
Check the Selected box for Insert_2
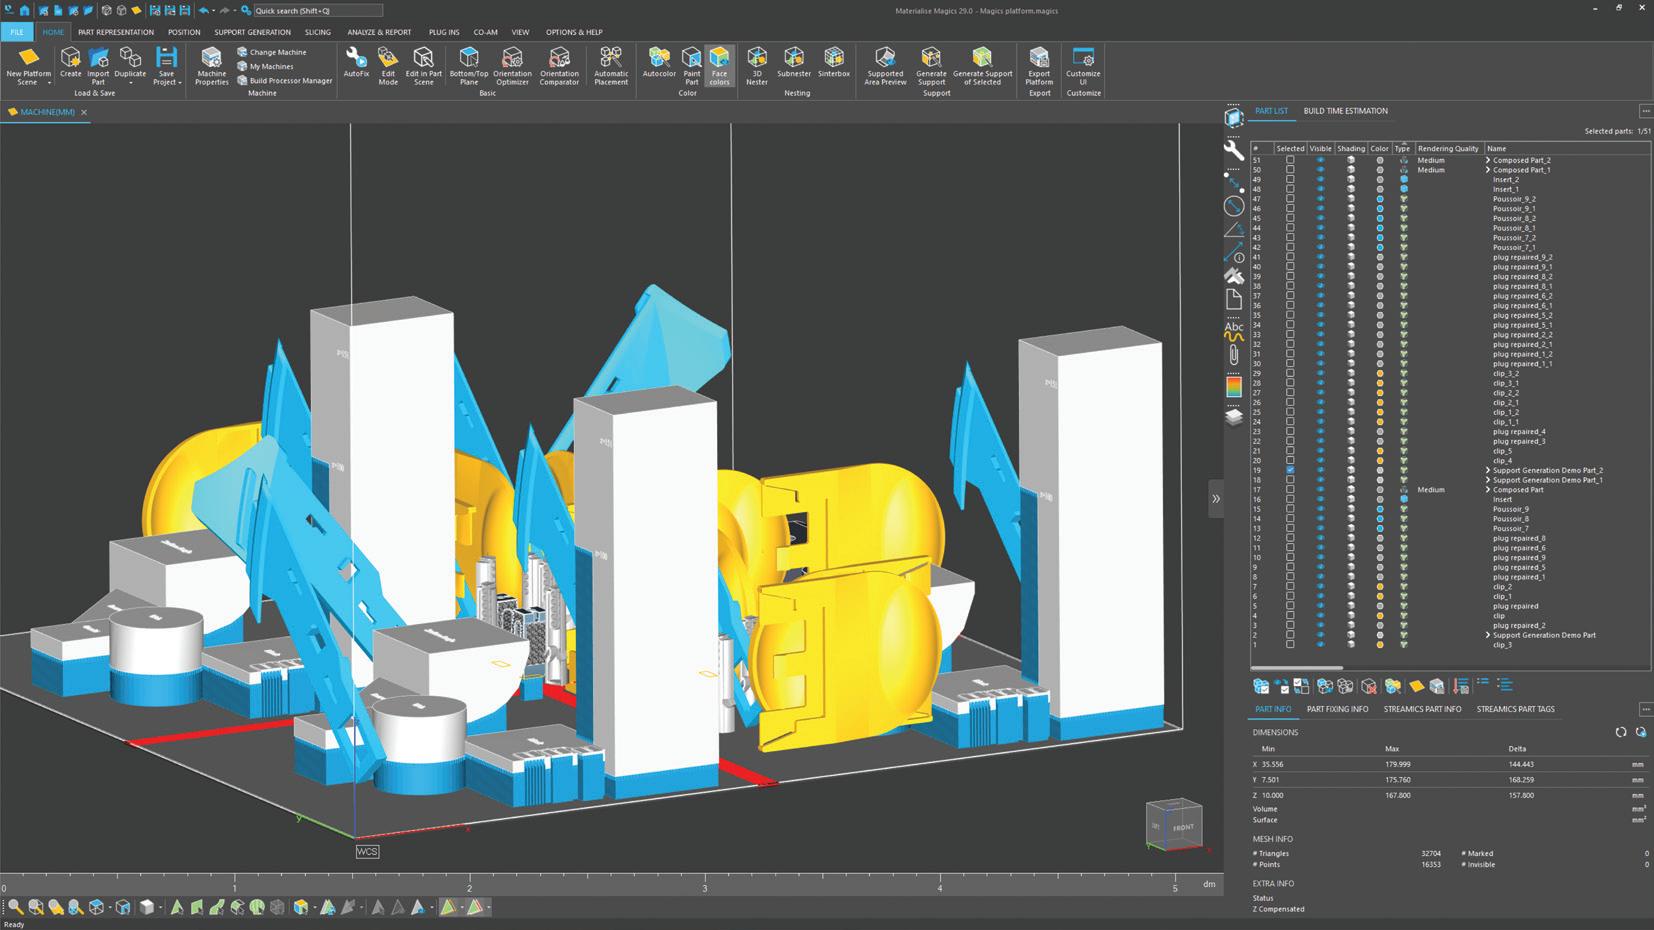click(1290, 180)
